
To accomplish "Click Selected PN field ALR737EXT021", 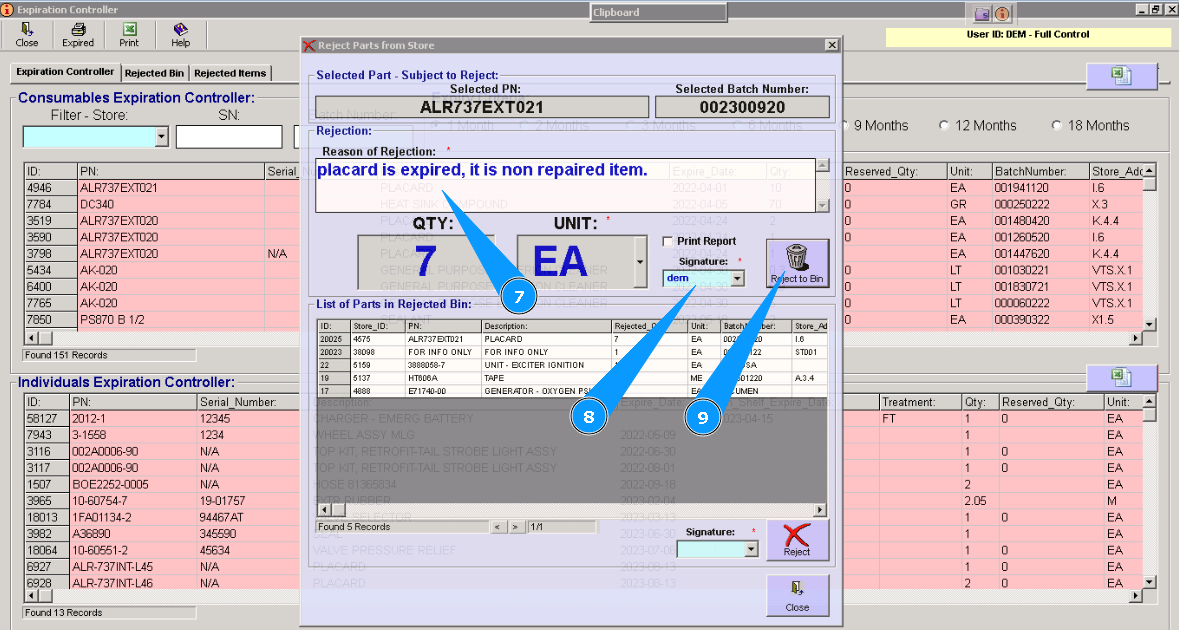I will point(481,107).
